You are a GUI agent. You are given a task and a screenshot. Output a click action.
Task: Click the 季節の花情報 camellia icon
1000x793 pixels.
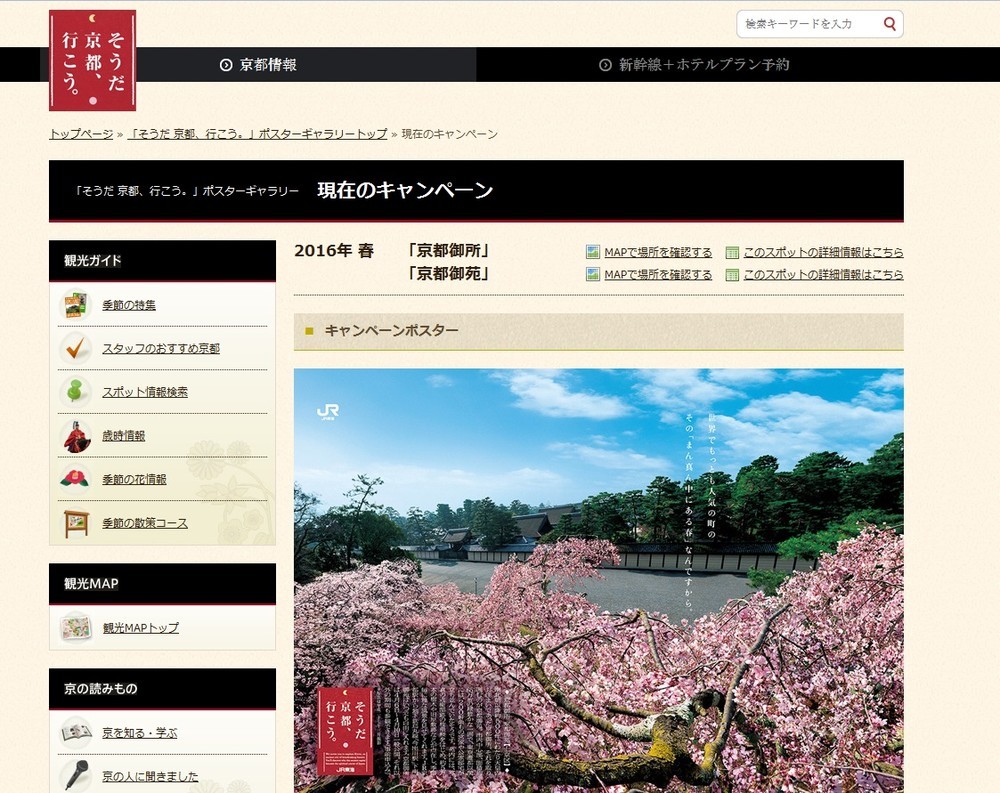pos(76,479)
